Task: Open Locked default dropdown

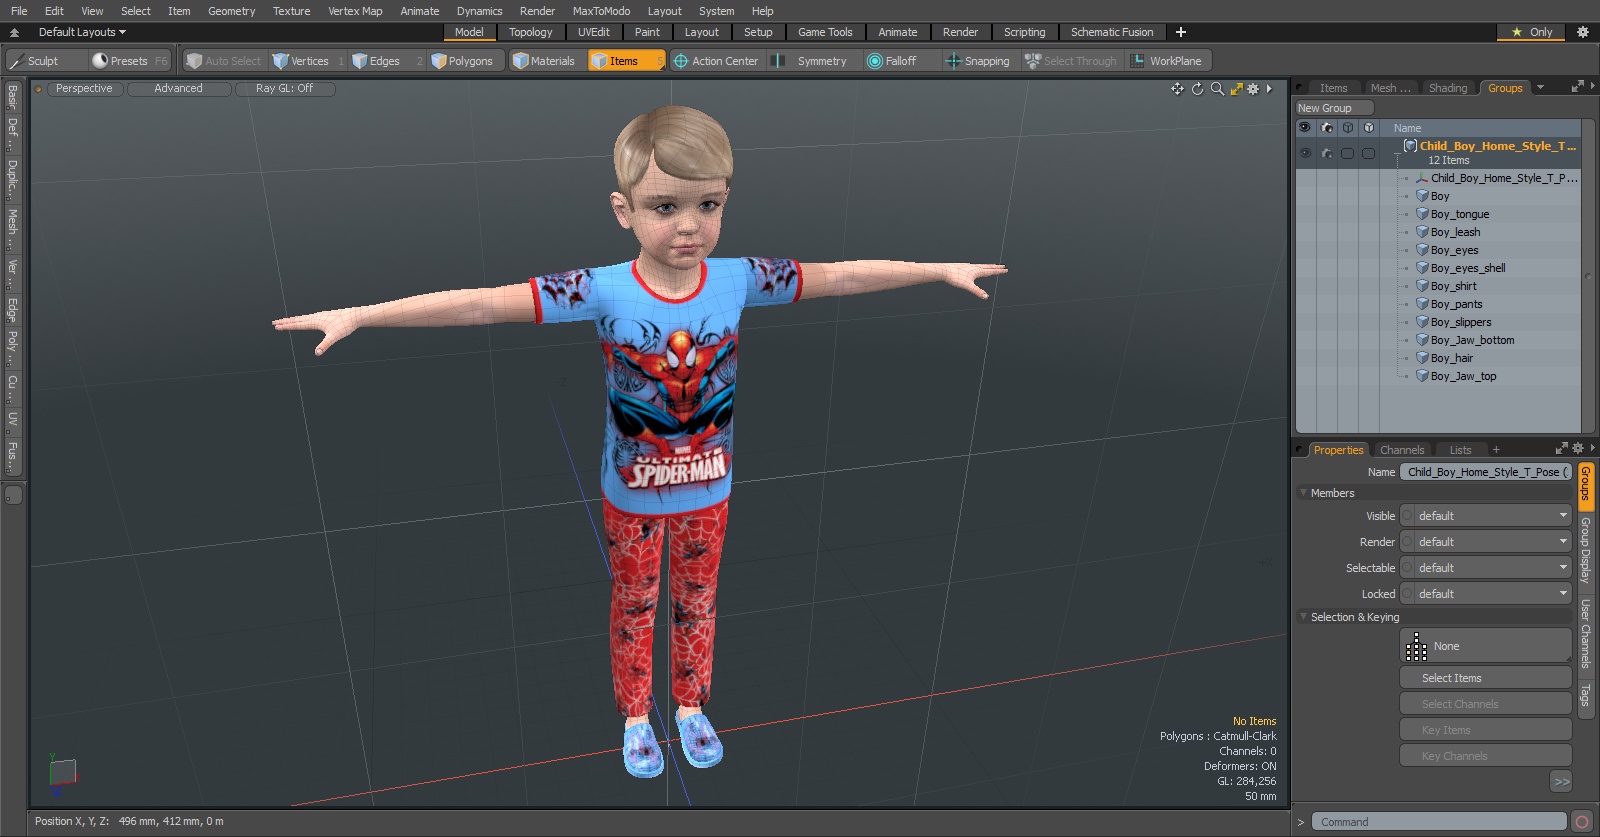Action: (x=1492, y=594)
